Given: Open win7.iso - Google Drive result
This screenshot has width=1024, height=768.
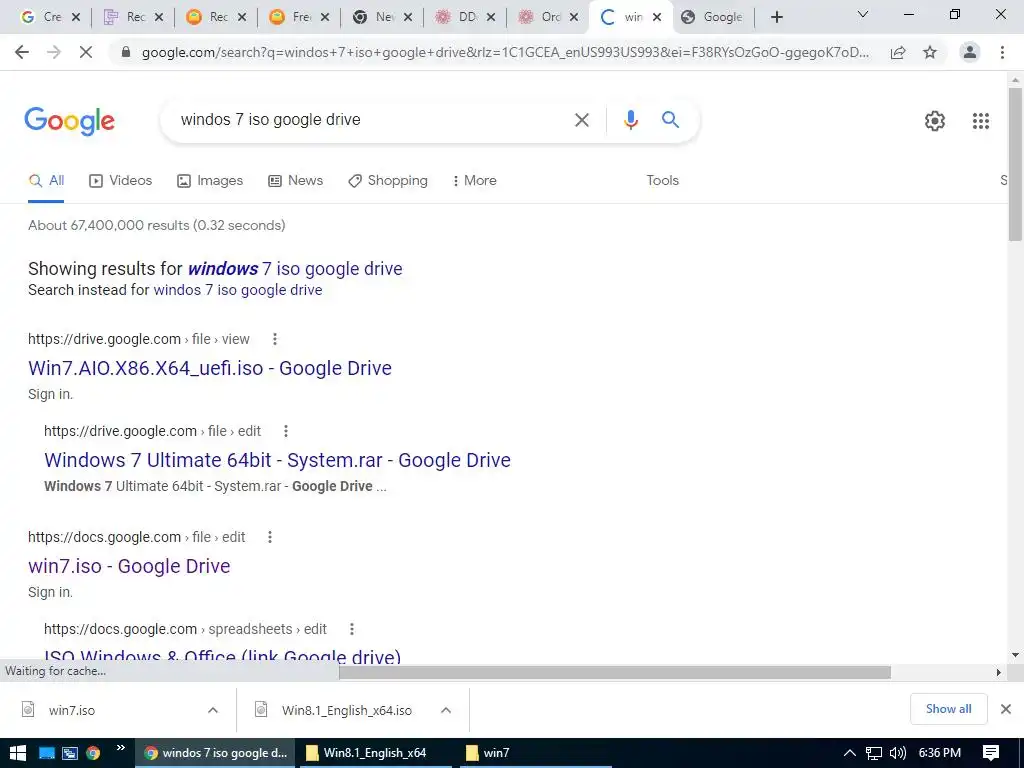Looking at the screenshot, I should [x=129, y=566].
